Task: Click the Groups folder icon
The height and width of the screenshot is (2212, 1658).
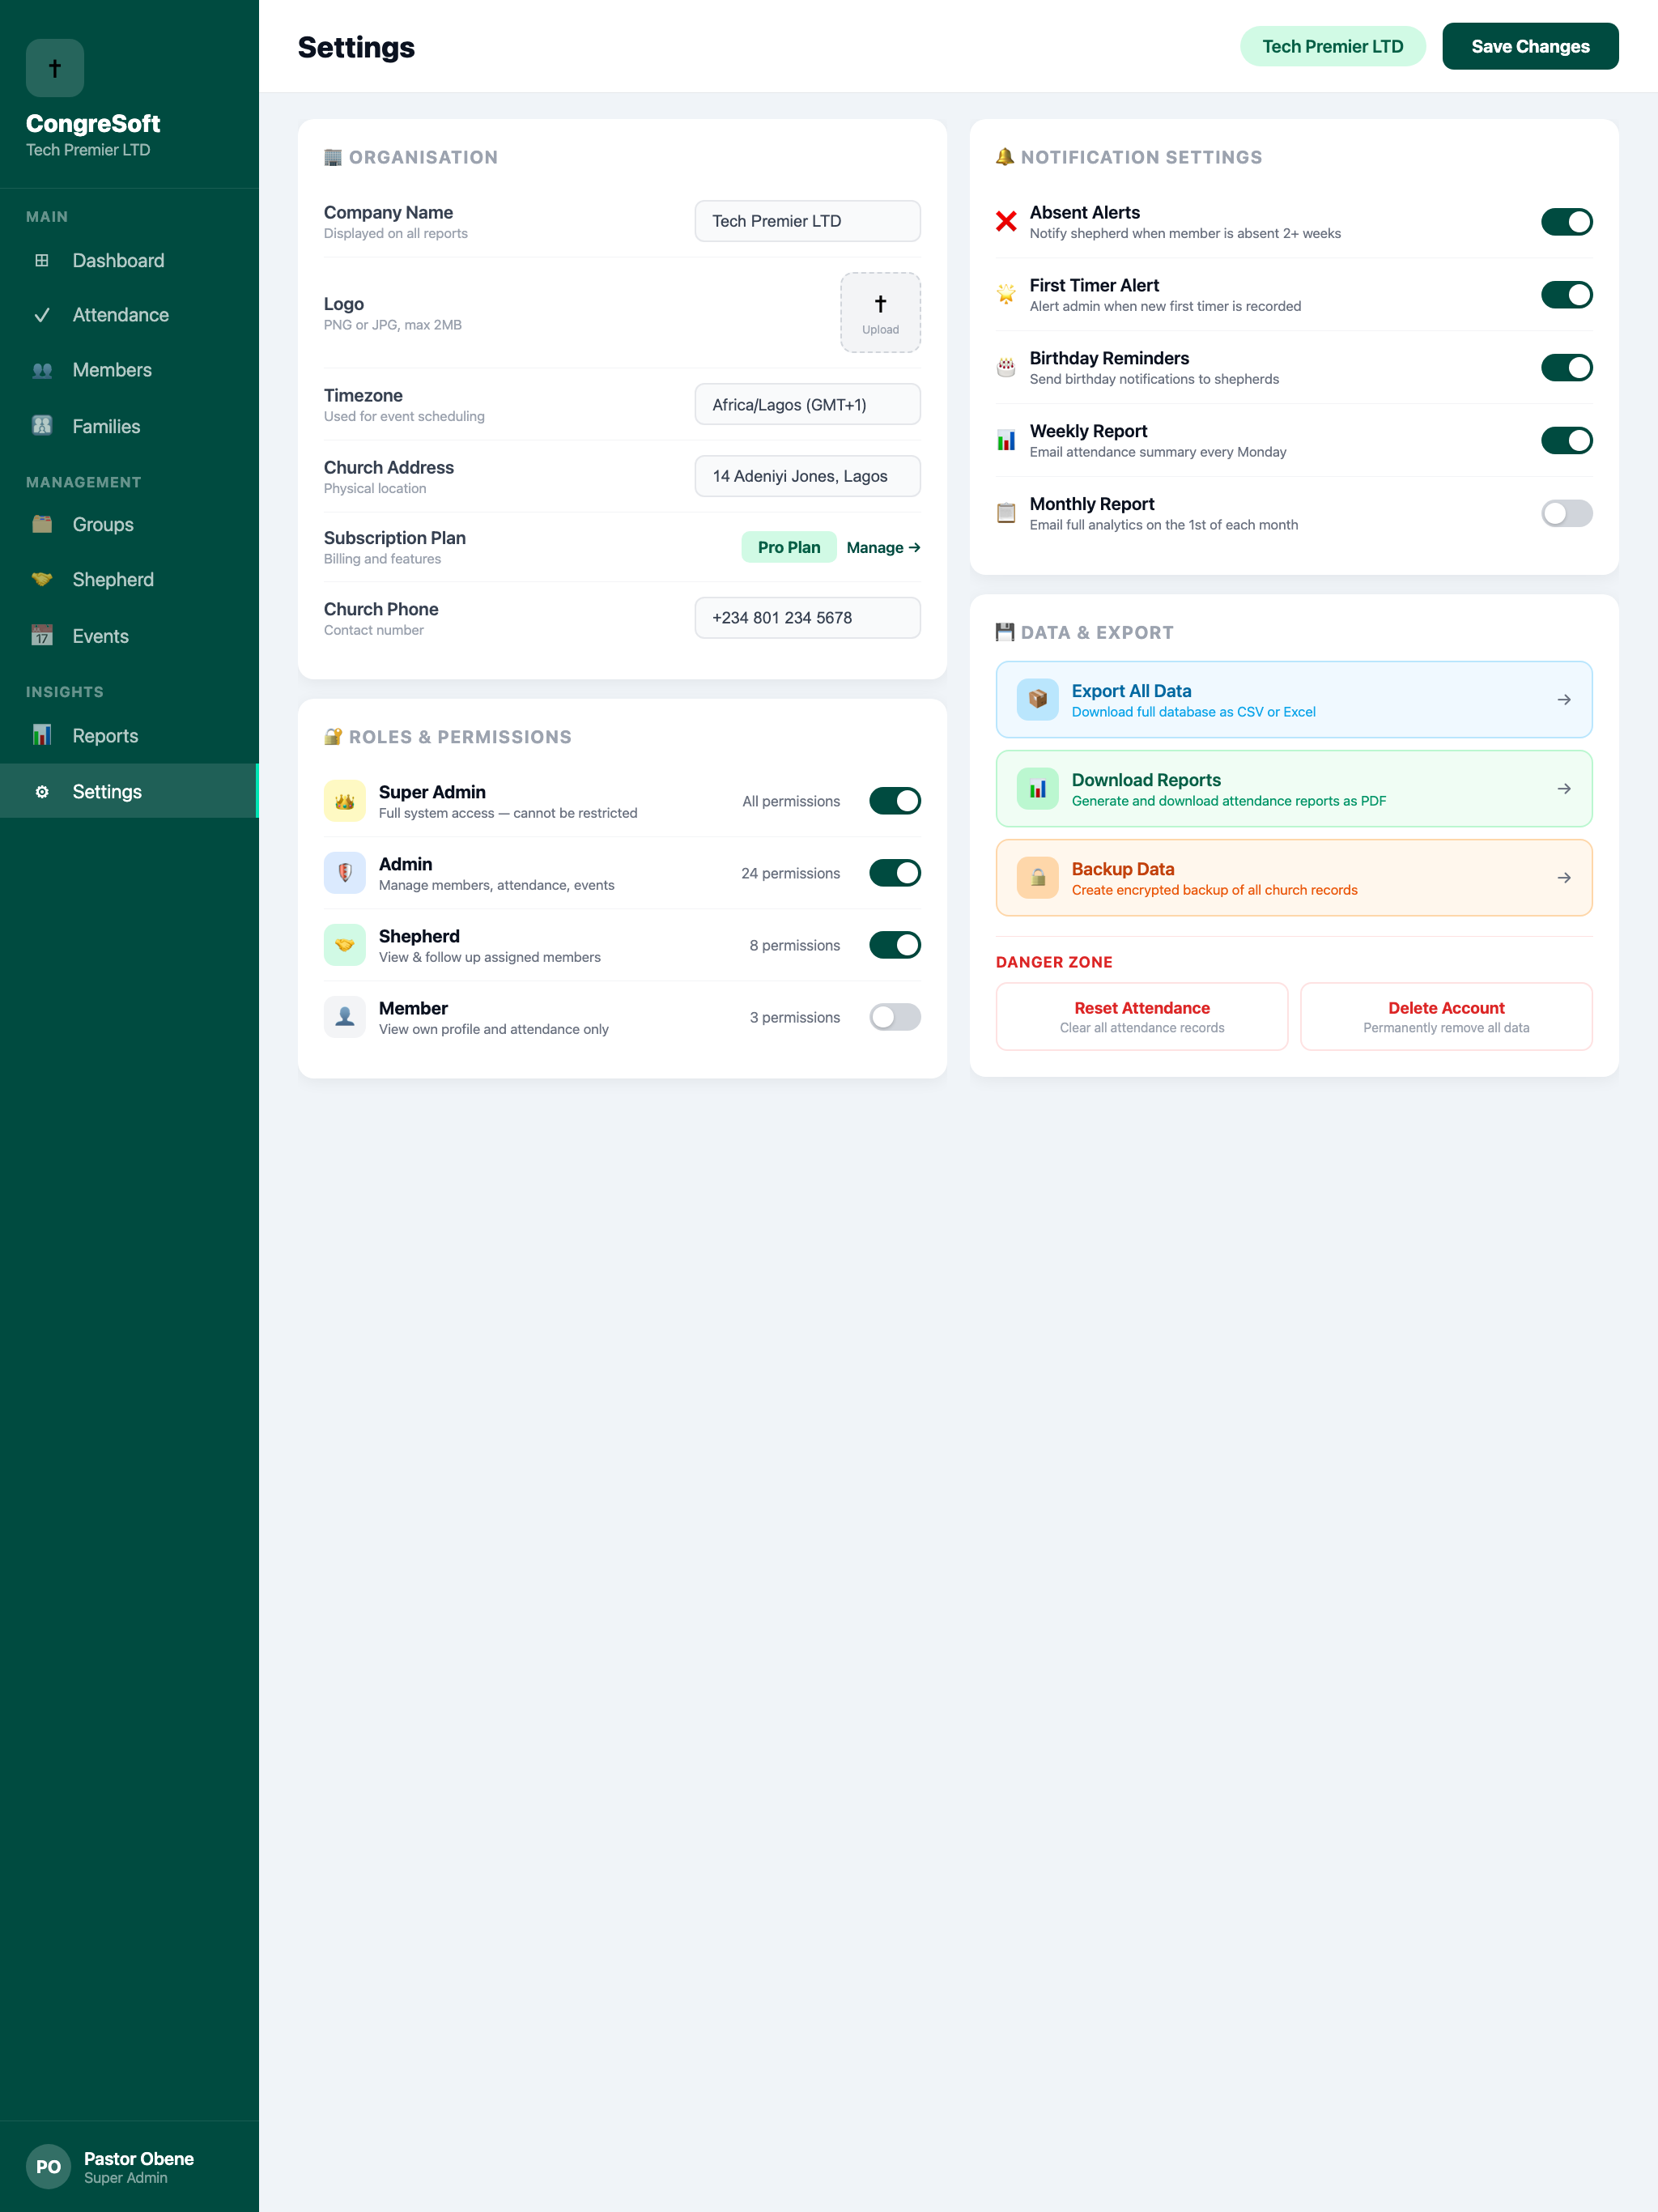Action: 42,524
